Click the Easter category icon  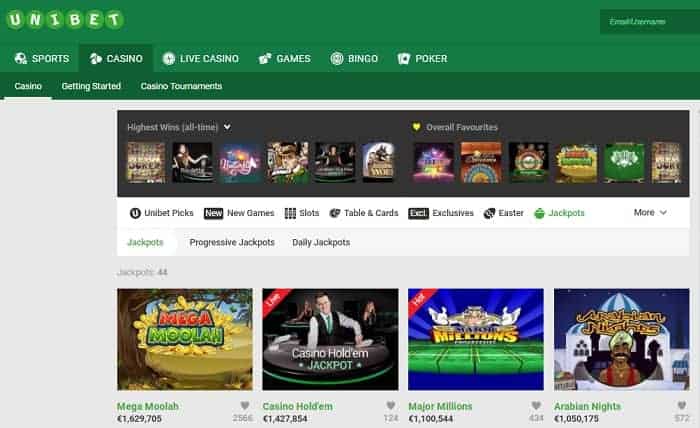[489, 213]
